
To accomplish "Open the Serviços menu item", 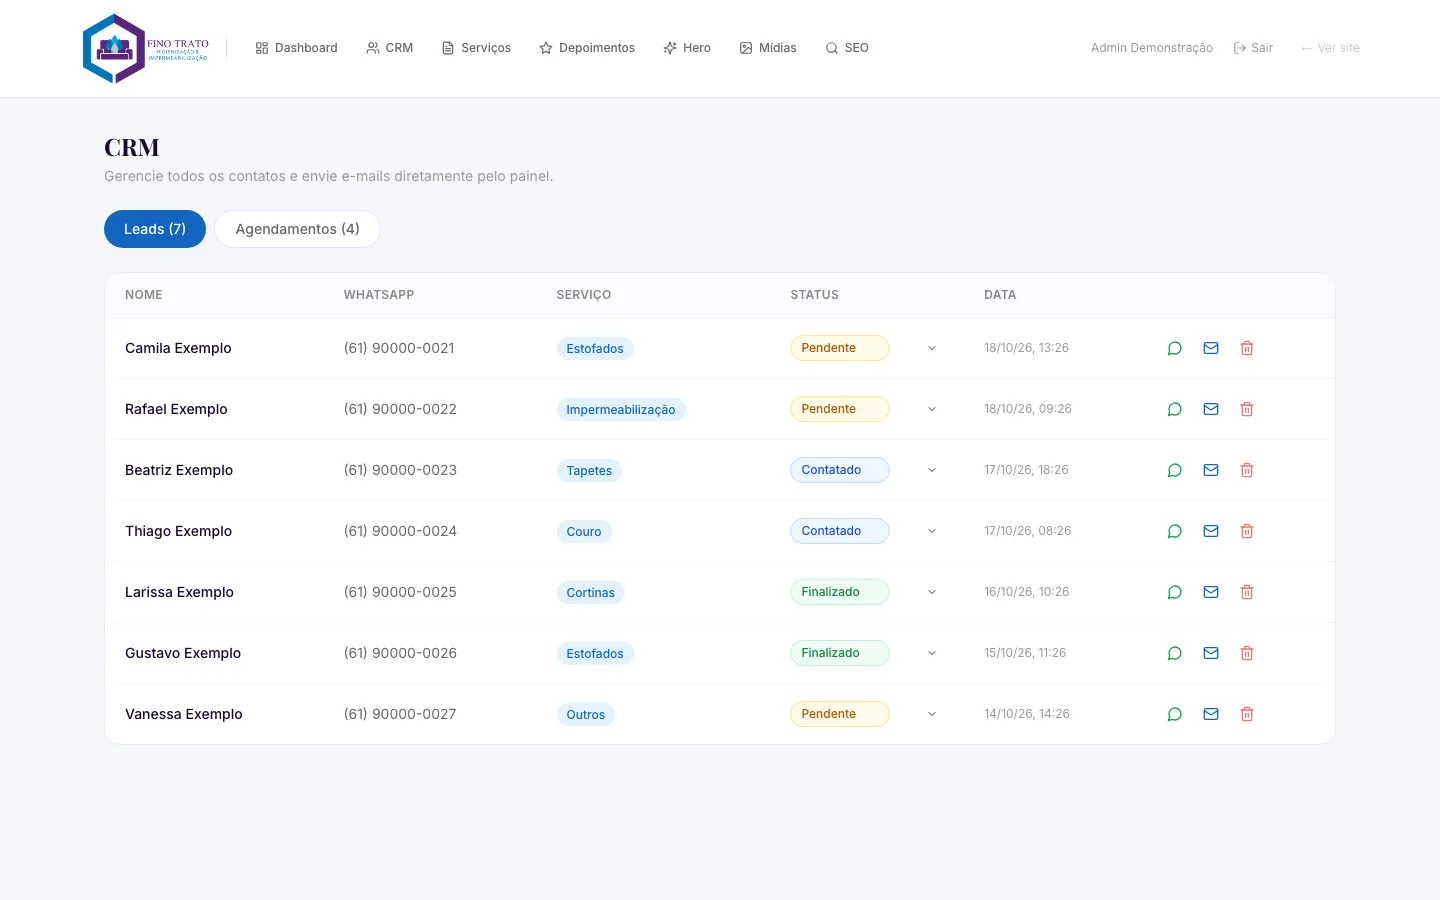I will (476, 48).
